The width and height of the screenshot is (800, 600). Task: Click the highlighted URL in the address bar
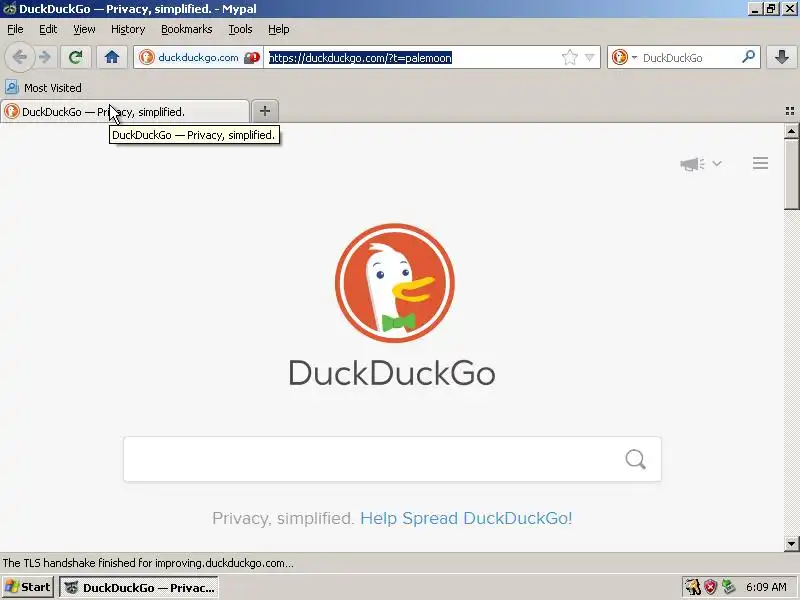click(x=360, y=58)
